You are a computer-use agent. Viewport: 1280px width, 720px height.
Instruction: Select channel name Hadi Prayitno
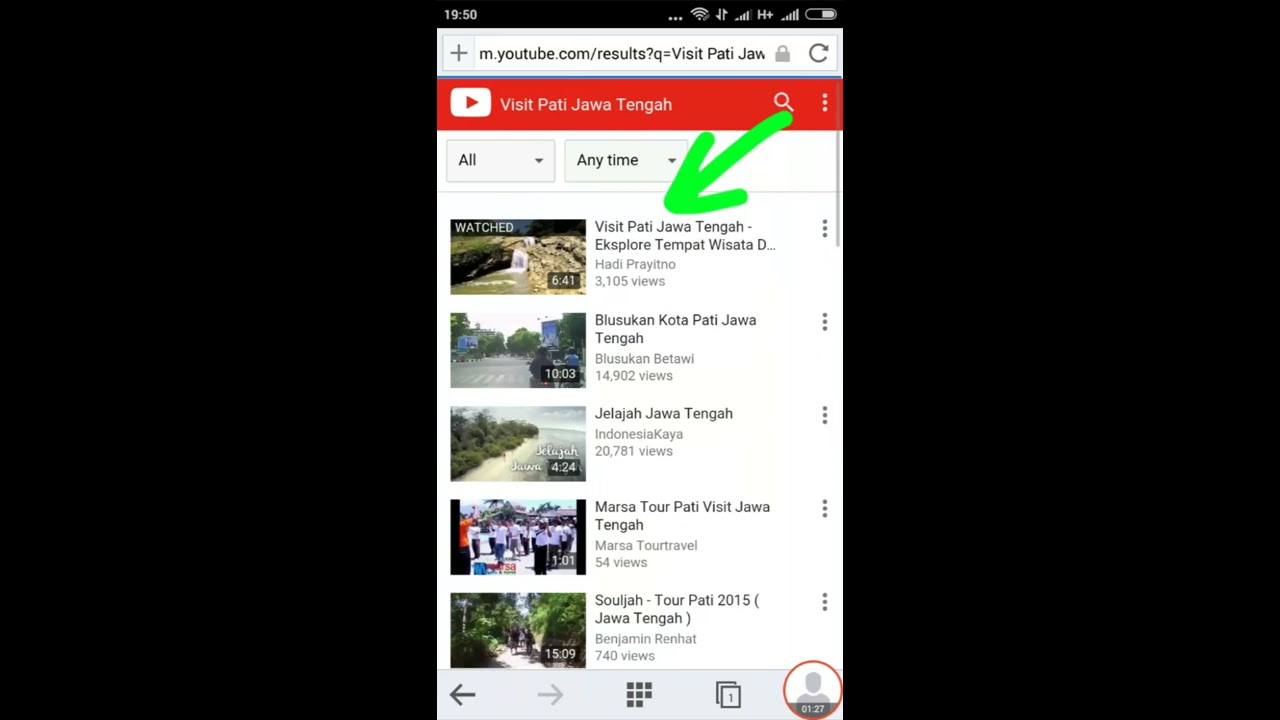635,264
